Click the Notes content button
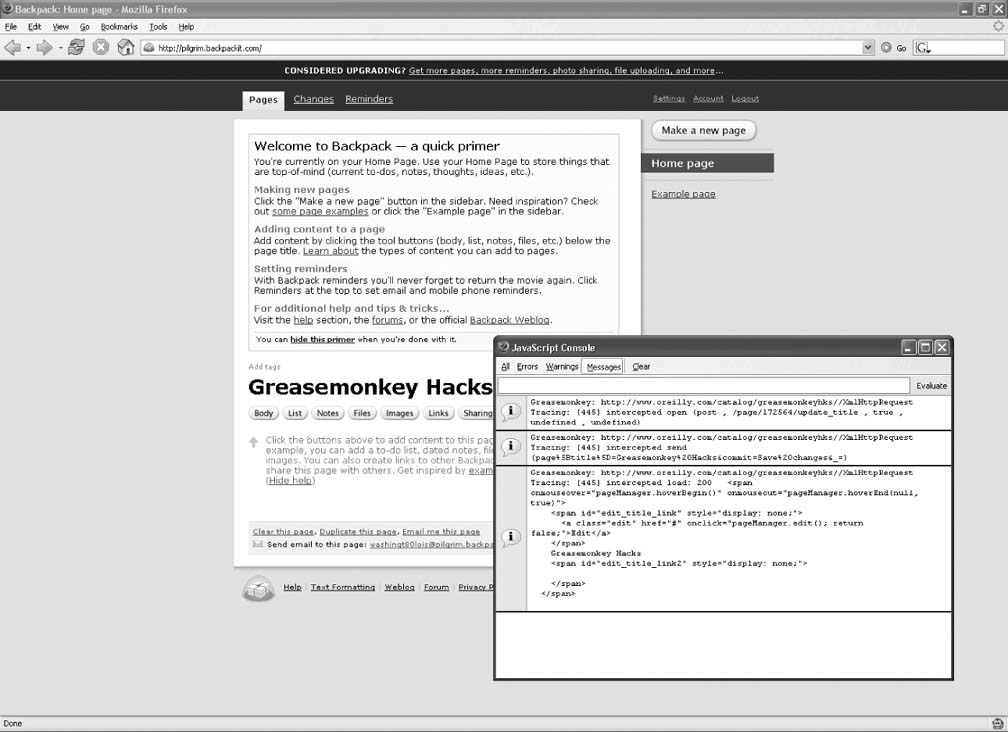Viewport: 1008px width, 732px height. (327, 413)
